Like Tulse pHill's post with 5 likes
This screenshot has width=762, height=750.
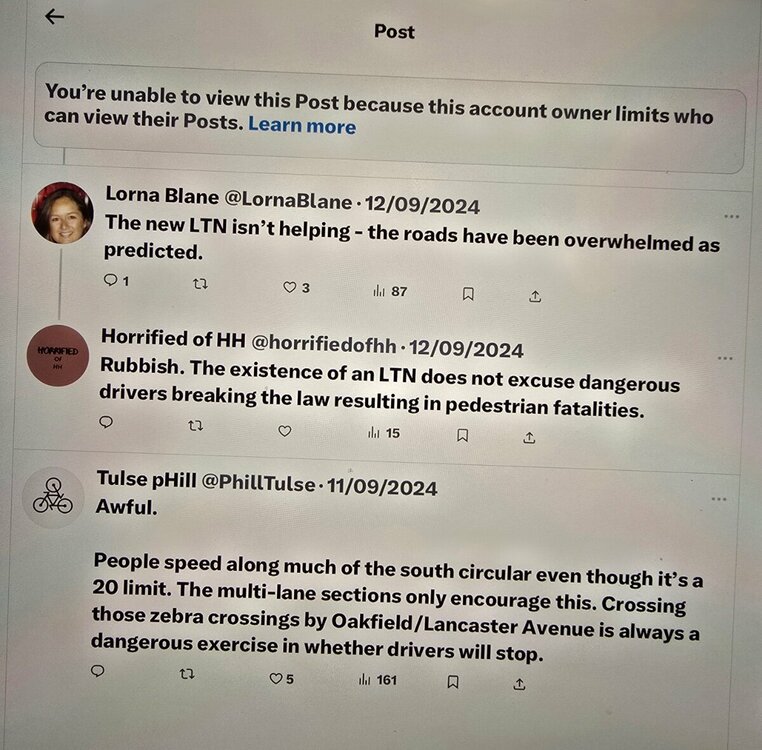(281, 679)
